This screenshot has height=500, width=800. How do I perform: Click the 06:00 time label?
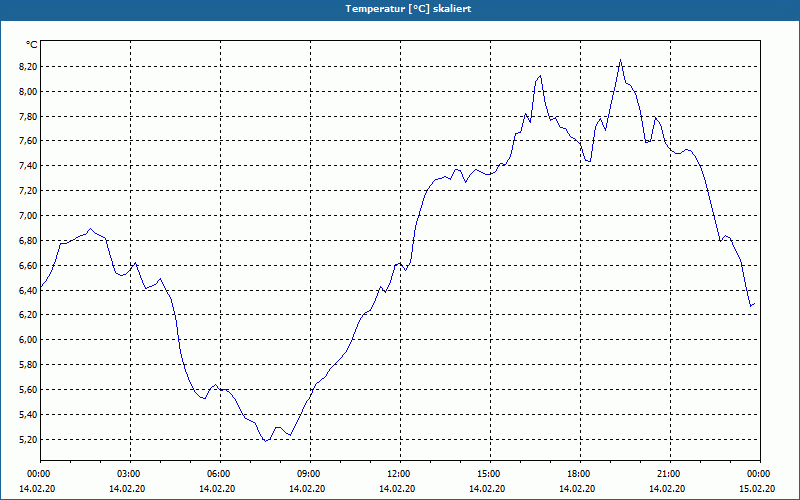tap(220, 474)
